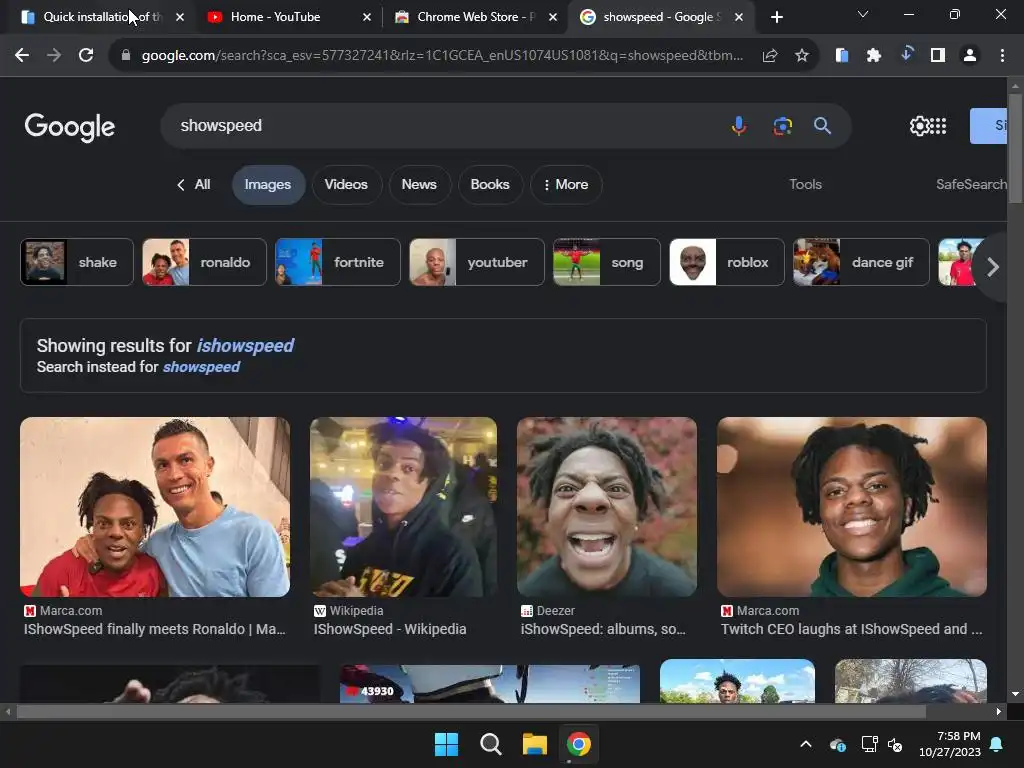This screenshot has width=1024, height=768.
Task: Click the magnifier search button in the search box
Action: [822, 125]
